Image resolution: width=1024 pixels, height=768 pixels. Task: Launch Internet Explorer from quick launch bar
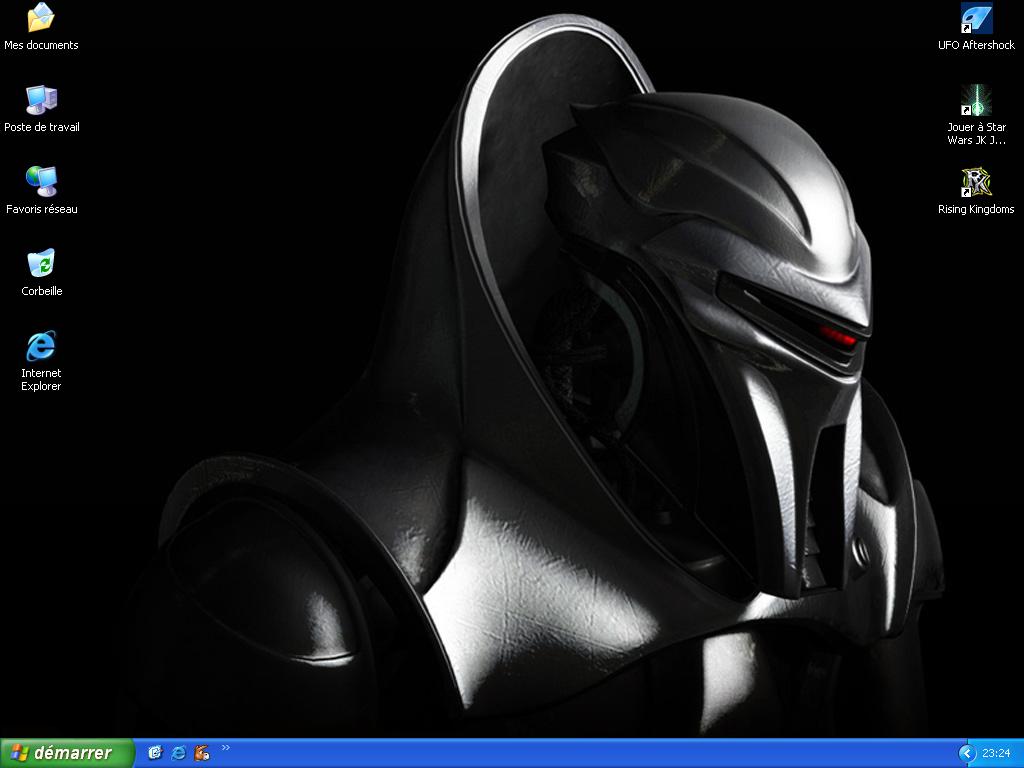(x=178, y=753)
